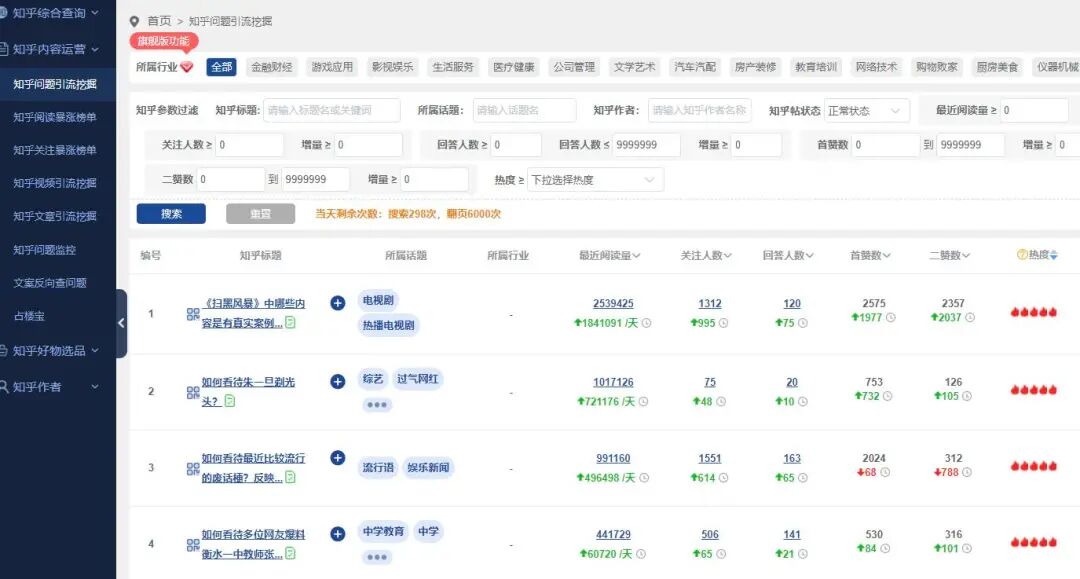Click clock icon next to 721176/天

[643, 401]
